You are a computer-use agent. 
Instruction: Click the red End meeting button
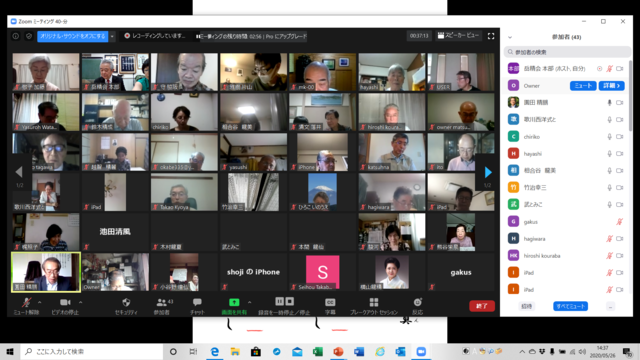(x=482, y=306)
